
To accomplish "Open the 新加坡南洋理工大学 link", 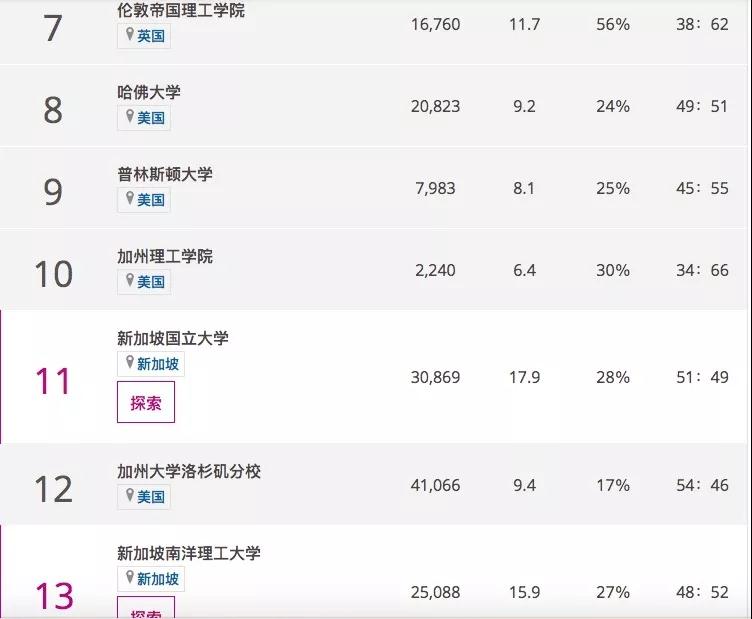I will [x=189, y=553].
